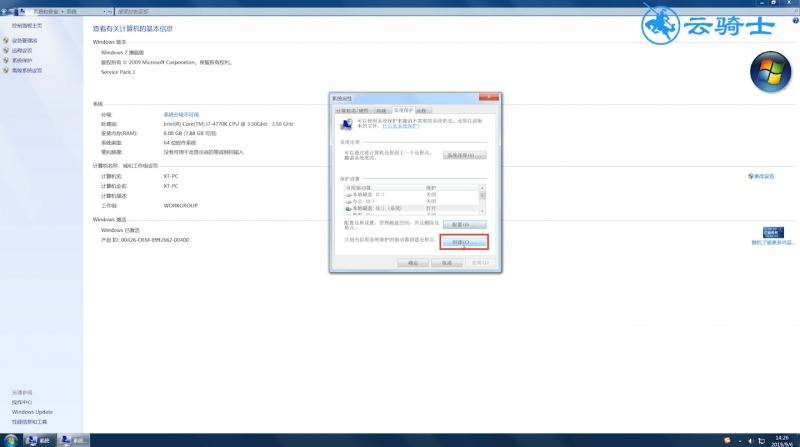Click the system drive icon for (E:)
The image size is (800, 447).
348,208
